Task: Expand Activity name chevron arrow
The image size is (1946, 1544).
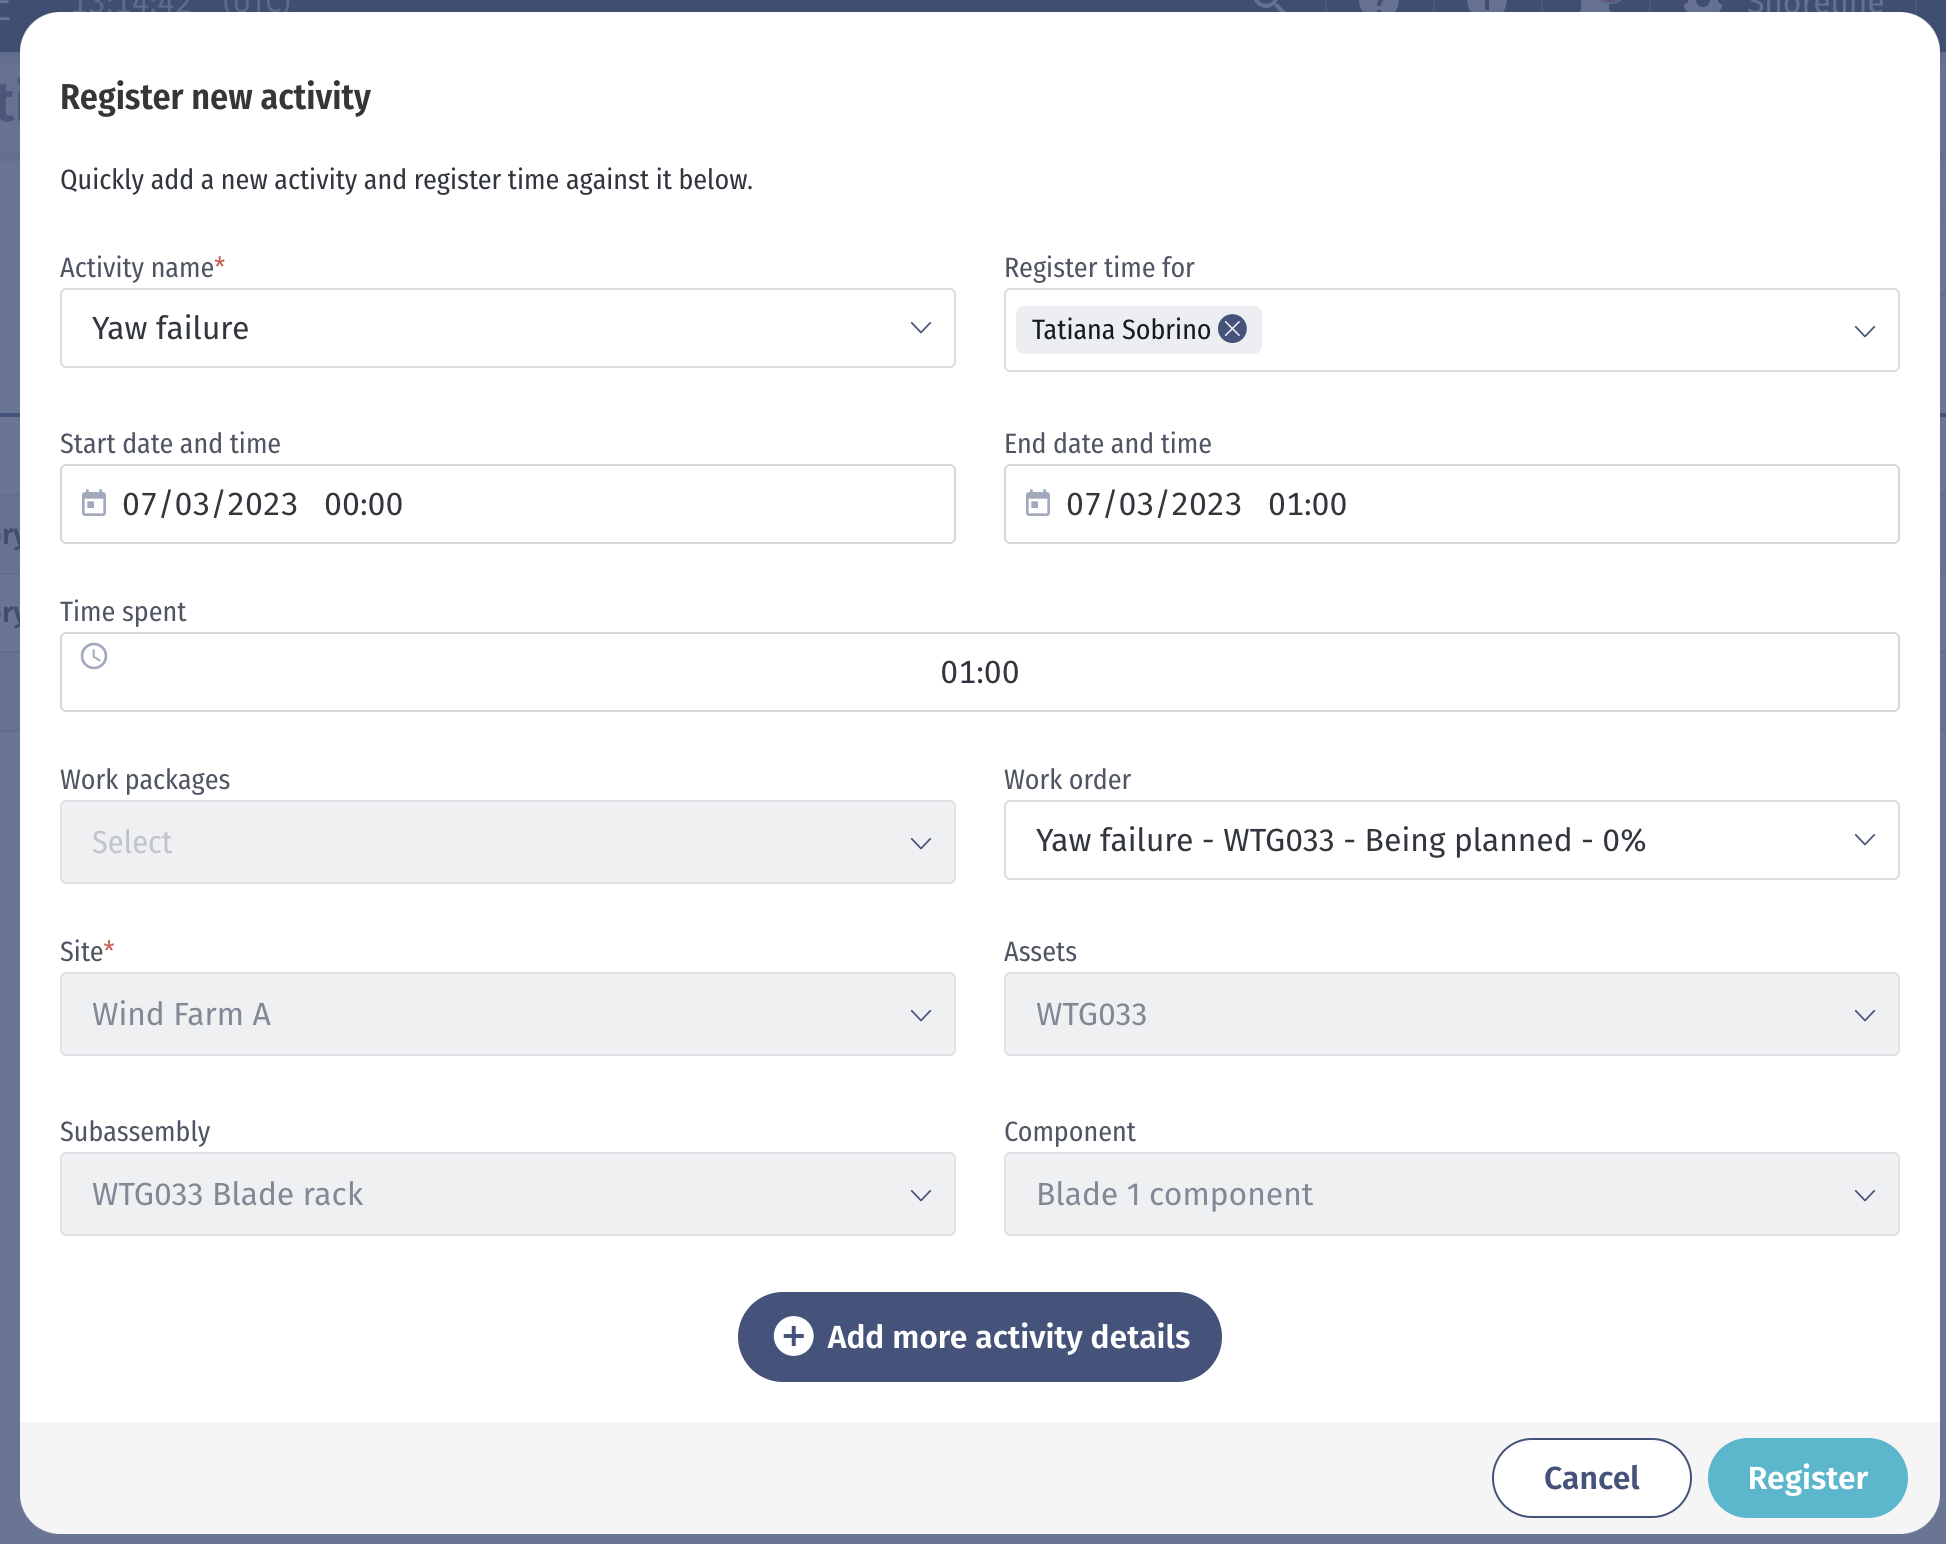Action: point(920,328)
